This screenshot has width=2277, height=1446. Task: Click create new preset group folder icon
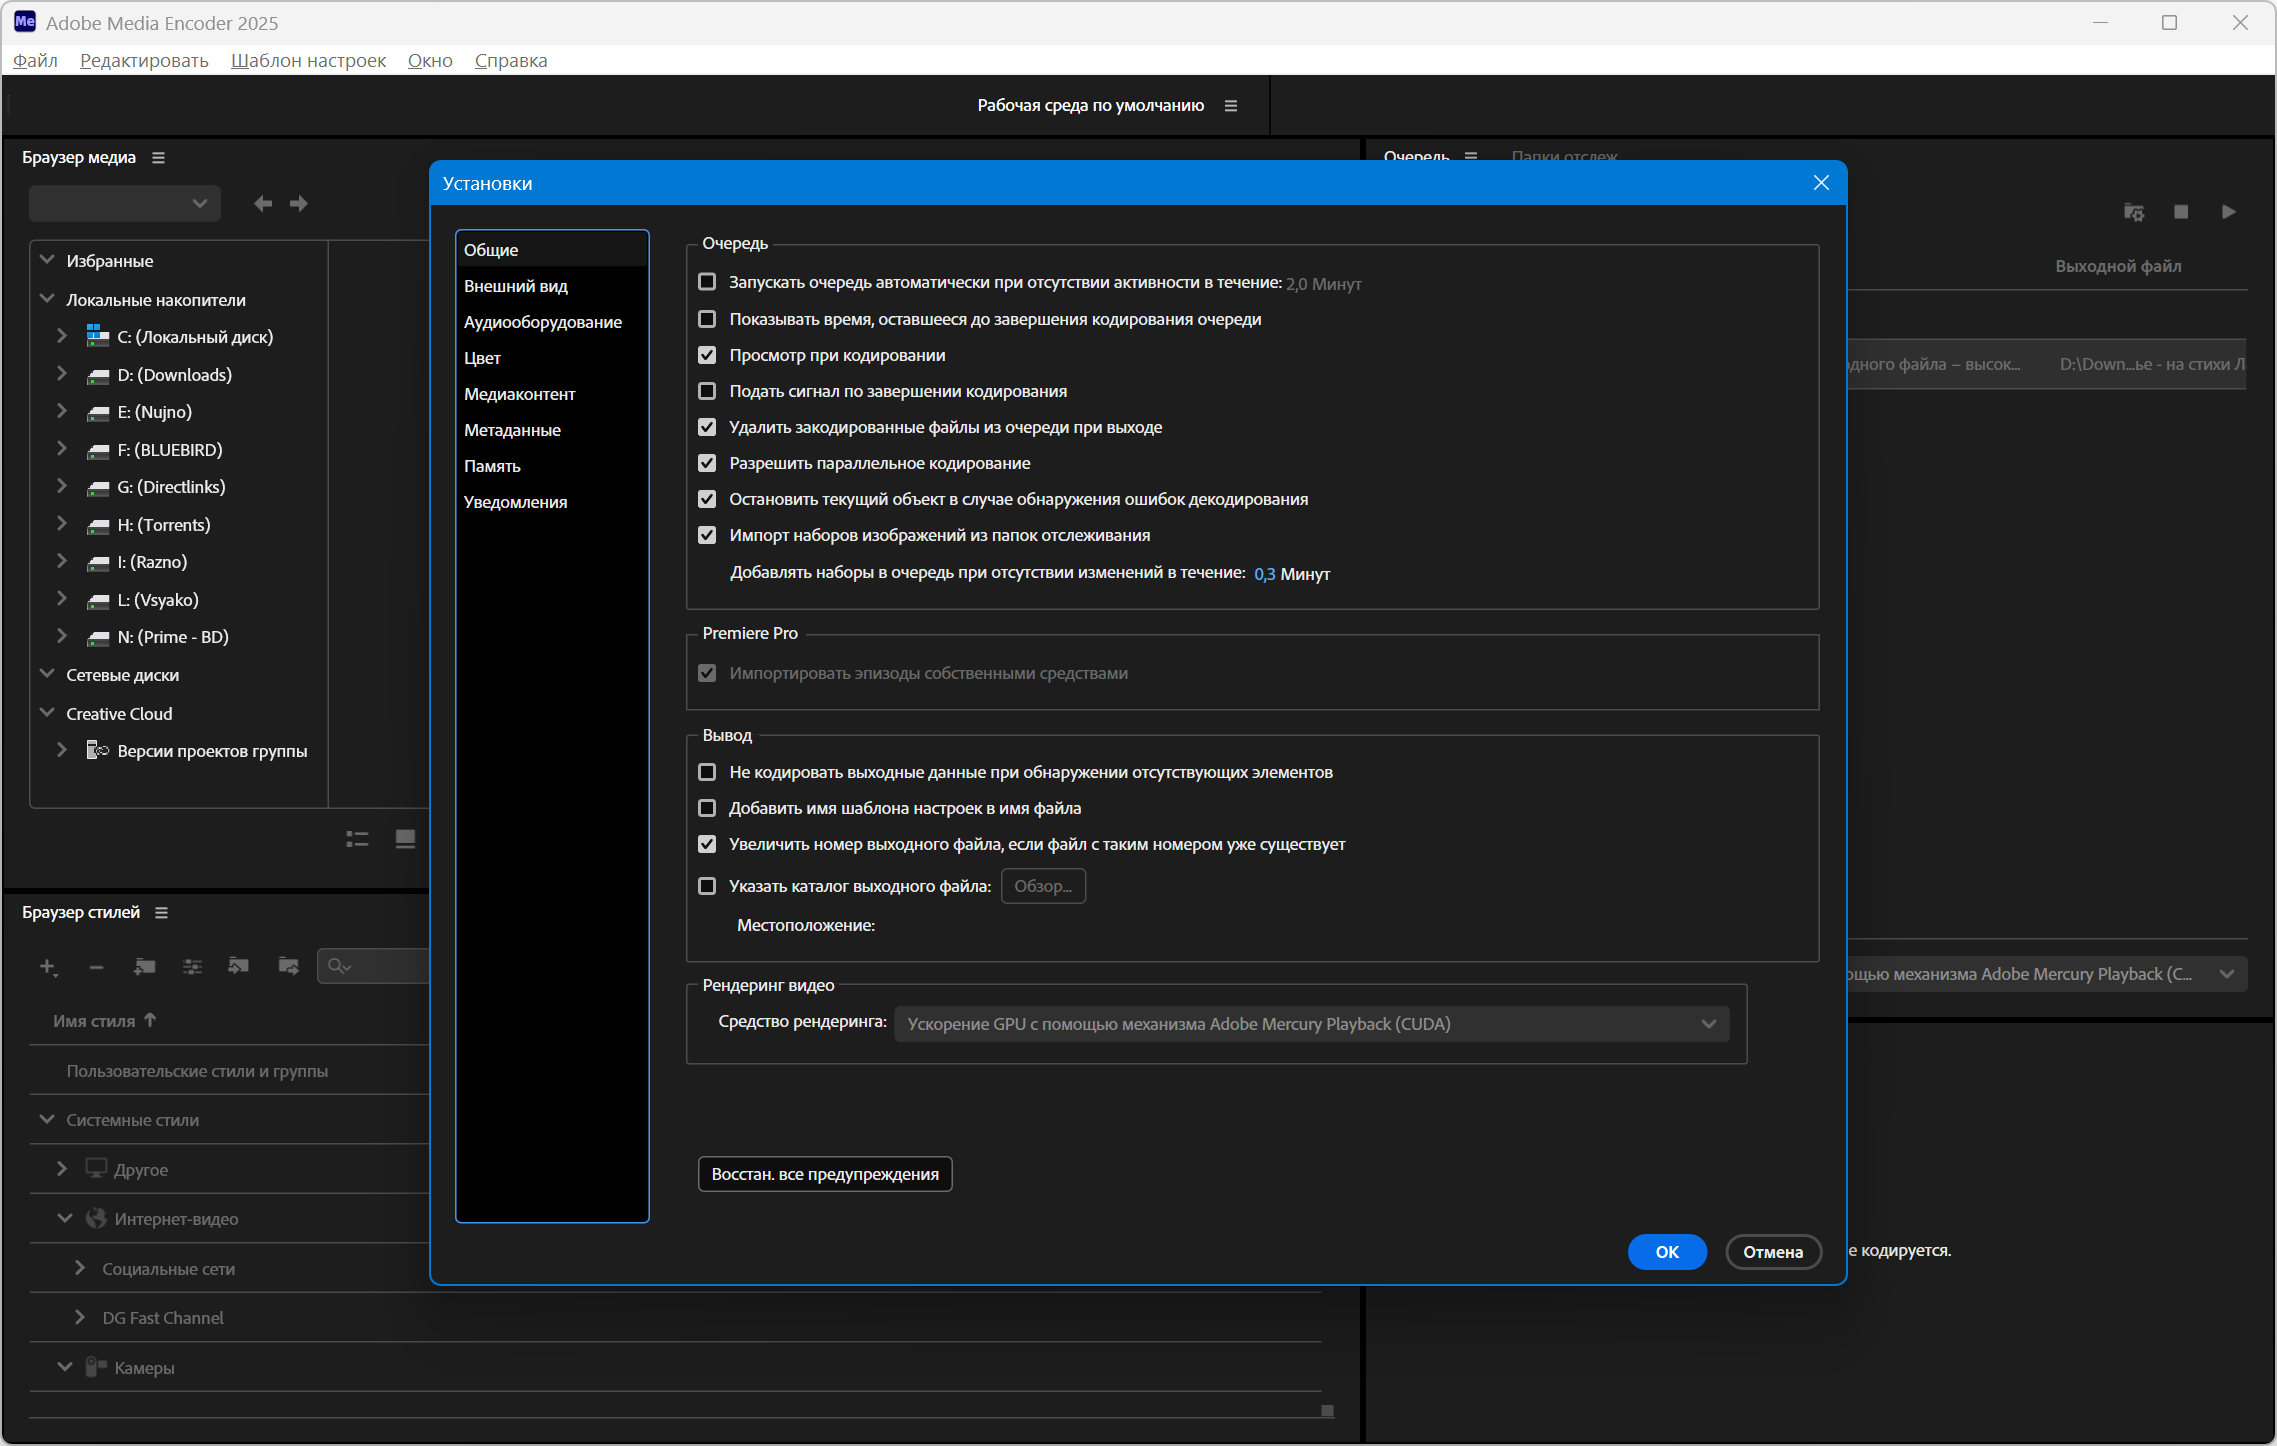pyautogui.click(x=145, y=966)
